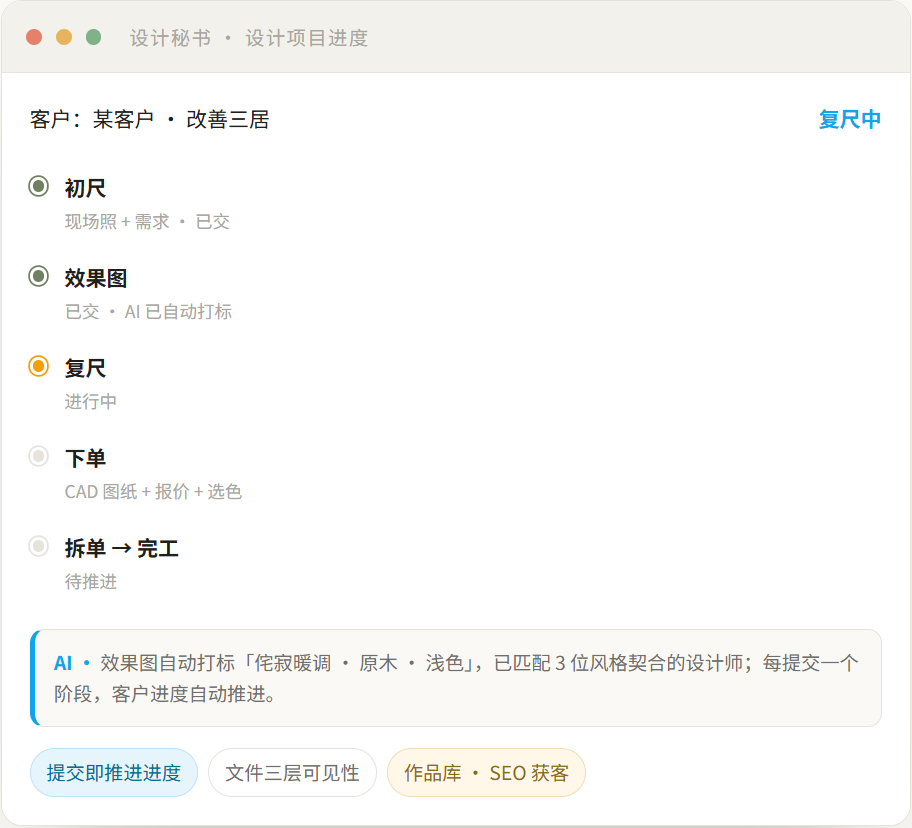Viewport: 912px width, 828px height.
Task: Click the window title 设计秘书 · 设计项目进度
Action: click(249, 38)
